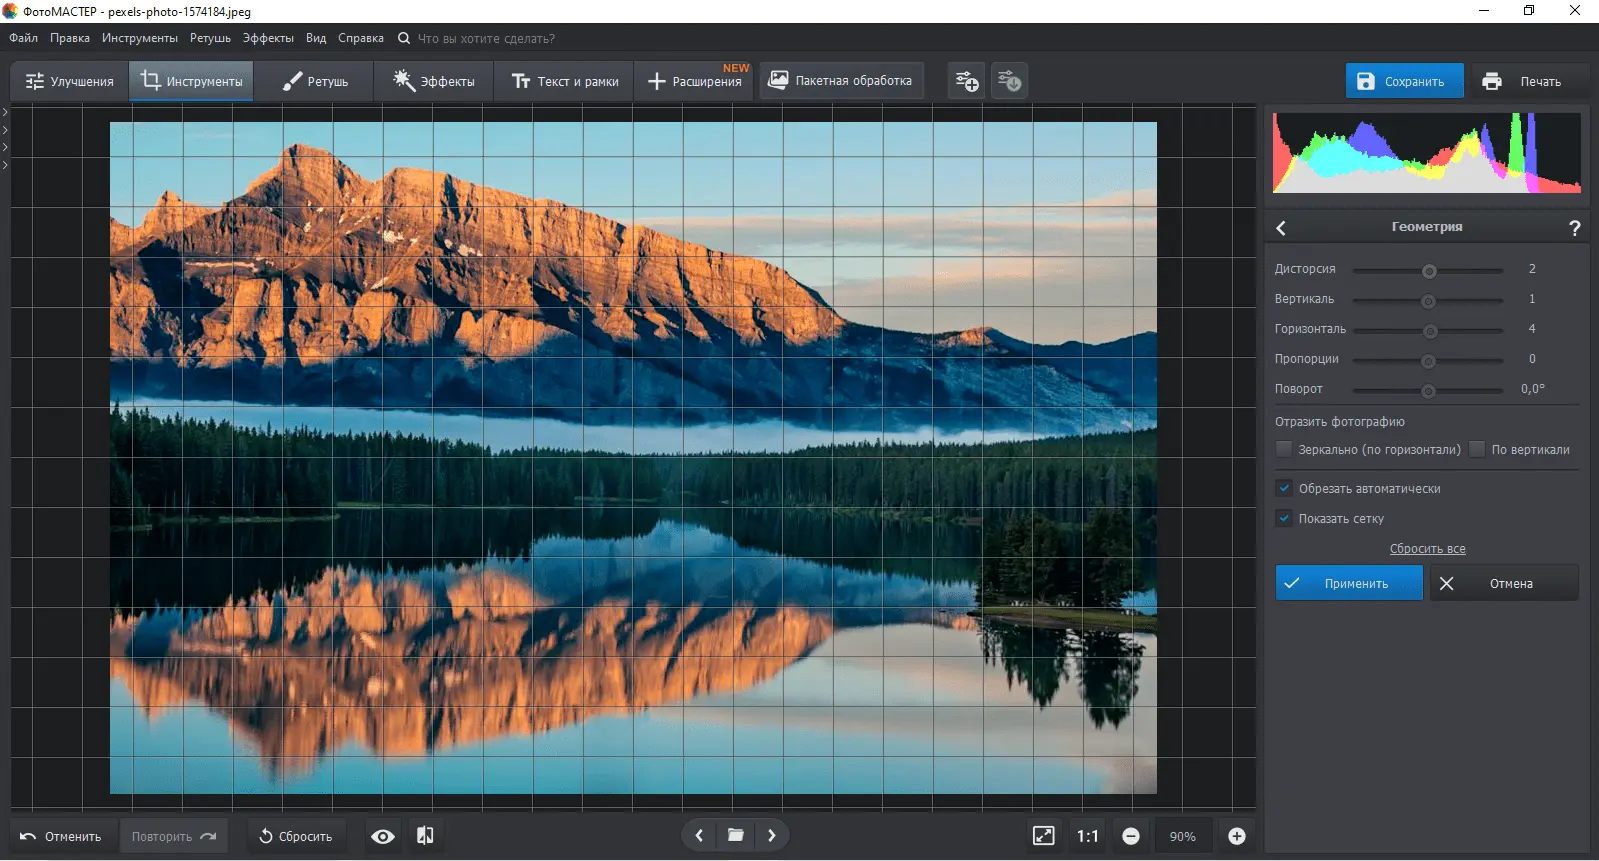Viewport: 1599px width, 861px height.
Task: Open the Эффекты menu in menu bar
Action: click(x=268, y=38)
